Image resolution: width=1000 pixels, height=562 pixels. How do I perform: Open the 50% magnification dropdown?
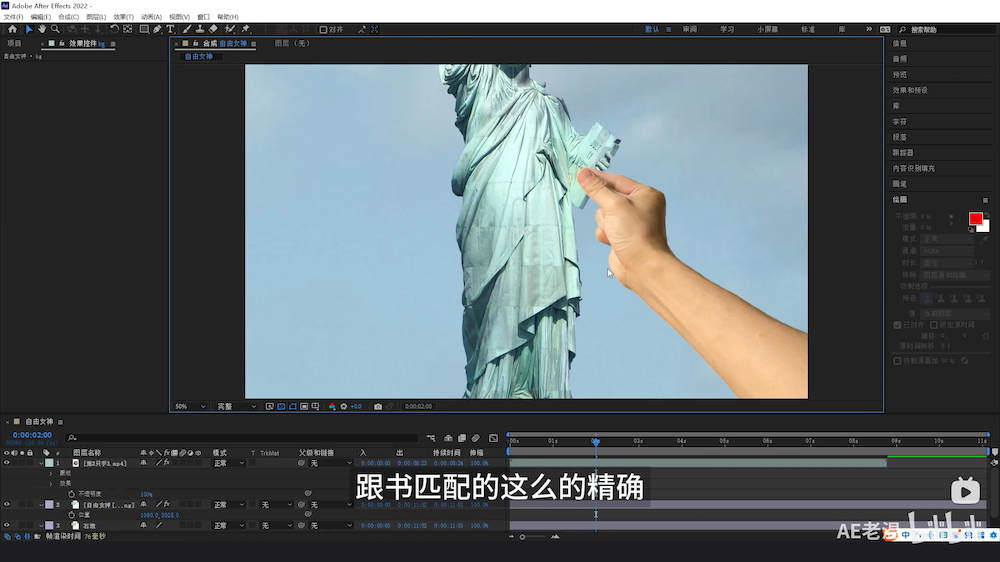[190, 406]
